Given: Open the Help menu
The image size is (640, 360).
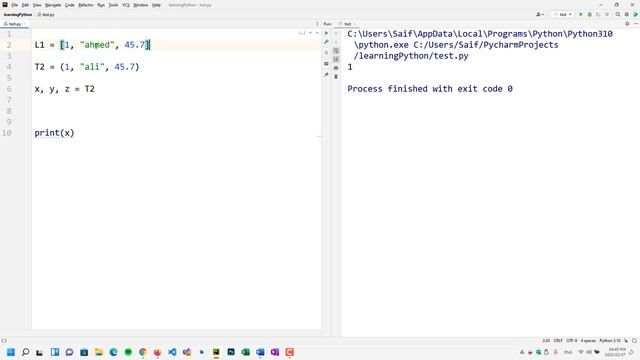Looking at the screenshot, I should pyautogui.click(x=156, y=5).
